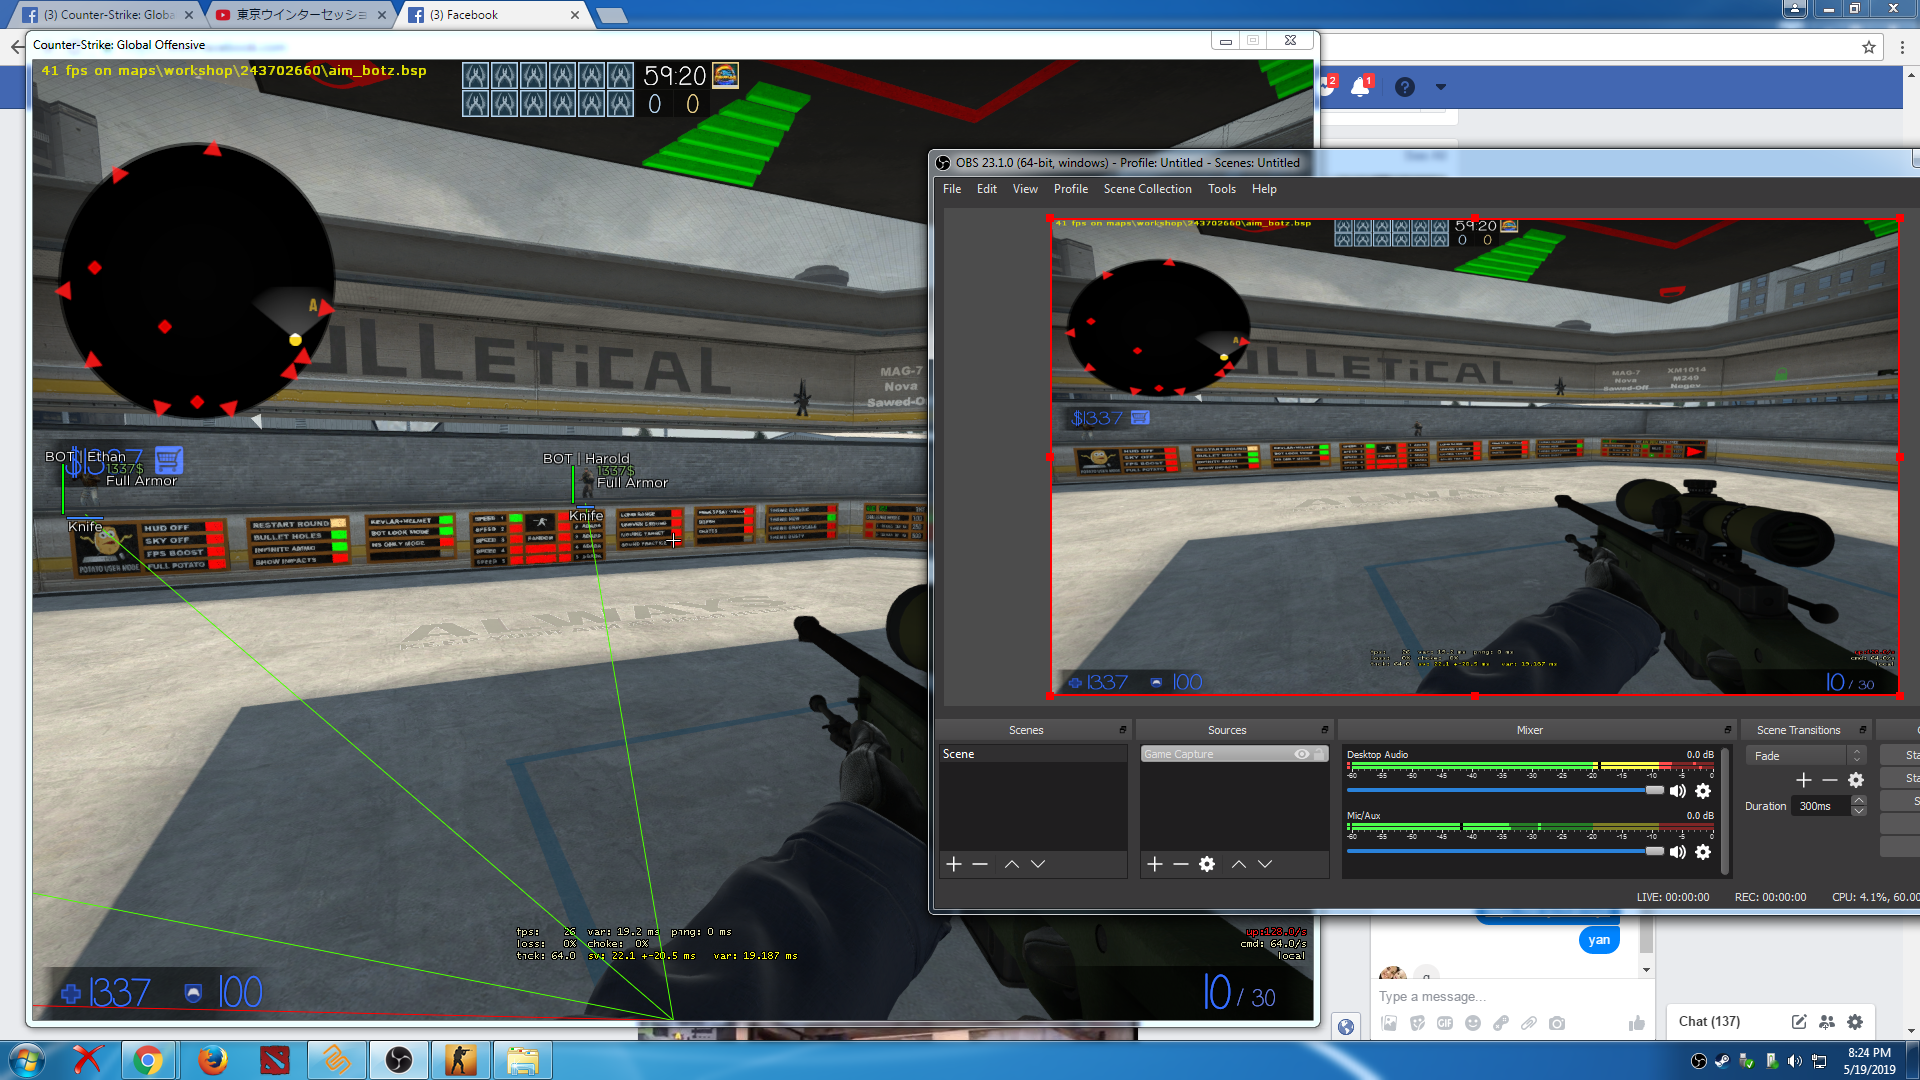This screenshot has height=1080, width=1920.
Task: Open the OBS Help menu
Action: click(x=1264, y=189)
